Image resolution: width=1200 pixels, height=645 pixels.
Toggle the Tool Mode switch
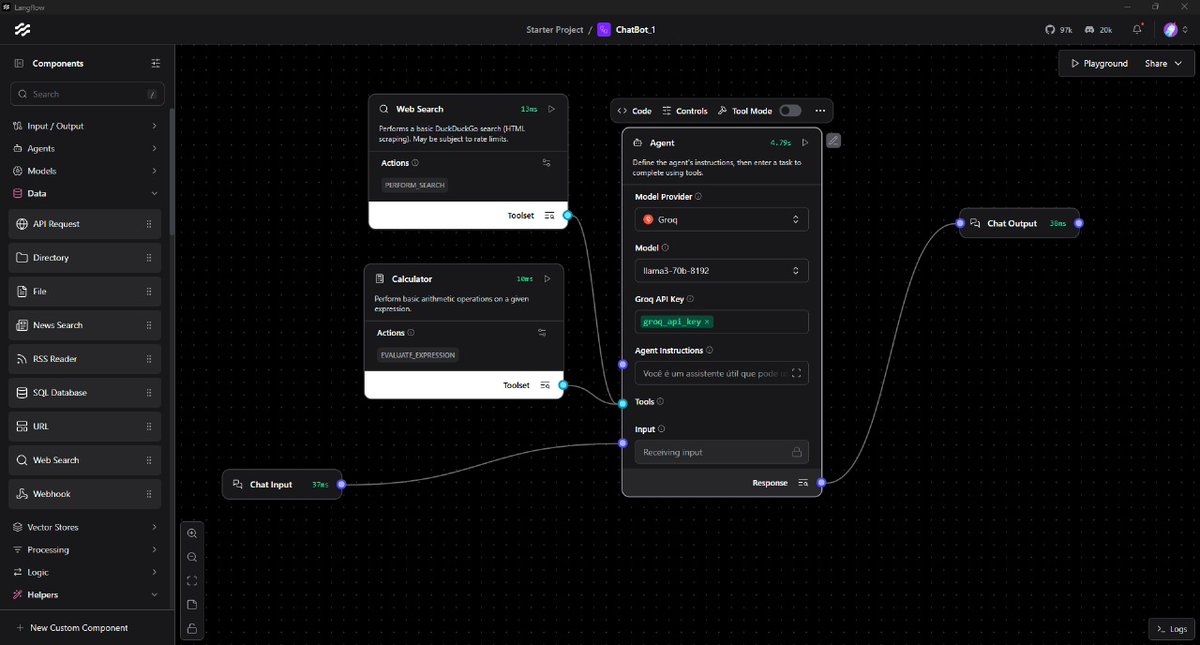tap(790, 111)
